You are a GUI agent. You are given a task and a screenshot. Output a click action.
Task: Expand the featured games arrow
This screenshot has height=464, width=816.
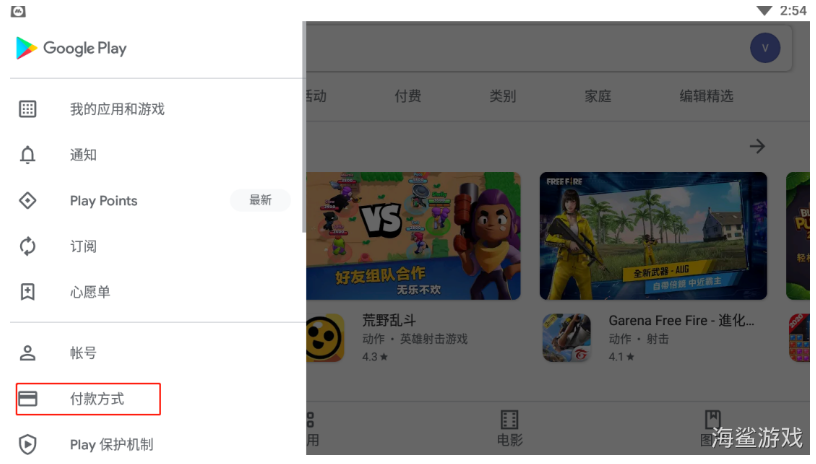coord(757,146)
